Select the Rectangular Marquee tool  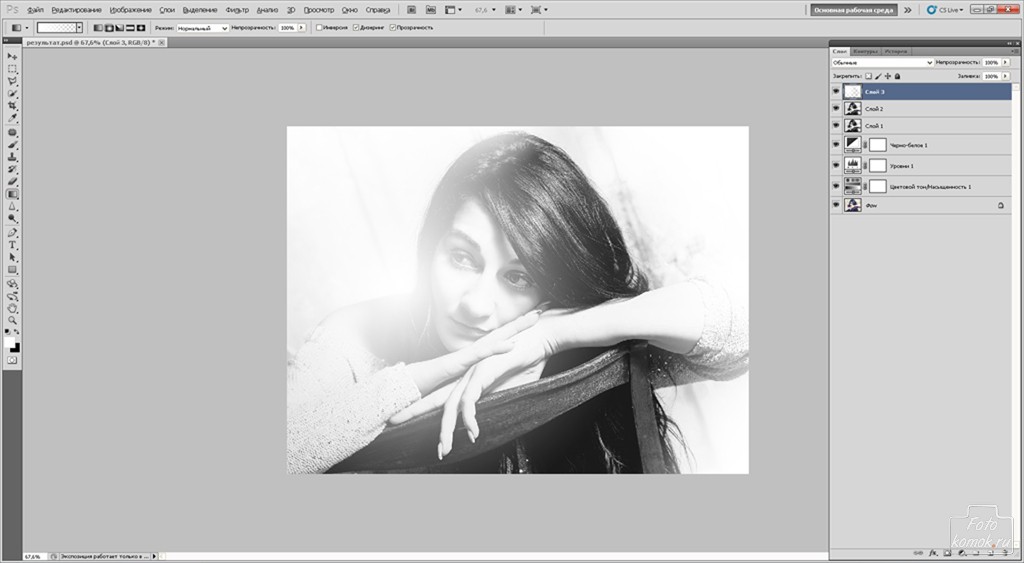pos(12,69)
